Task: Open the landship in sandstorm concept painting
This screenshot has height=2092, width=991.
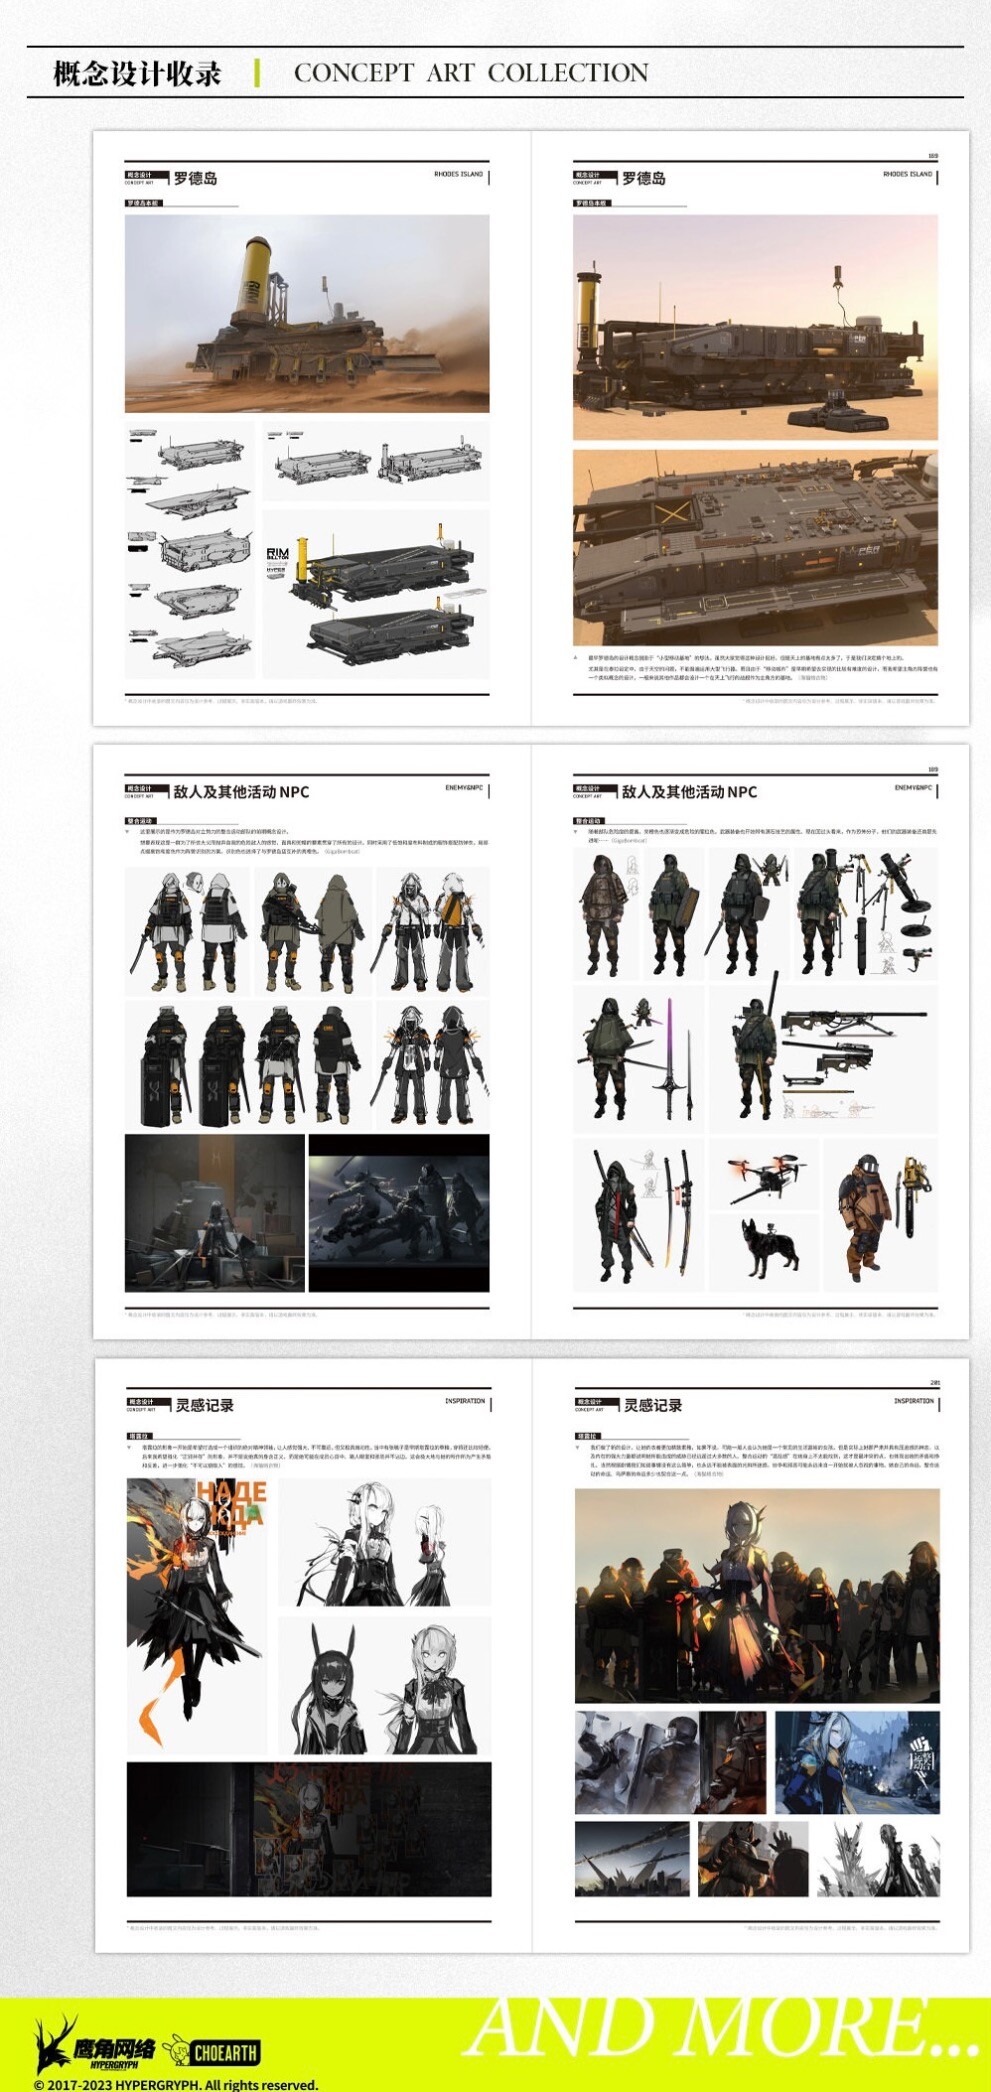Action: click(x=307, y=313)
